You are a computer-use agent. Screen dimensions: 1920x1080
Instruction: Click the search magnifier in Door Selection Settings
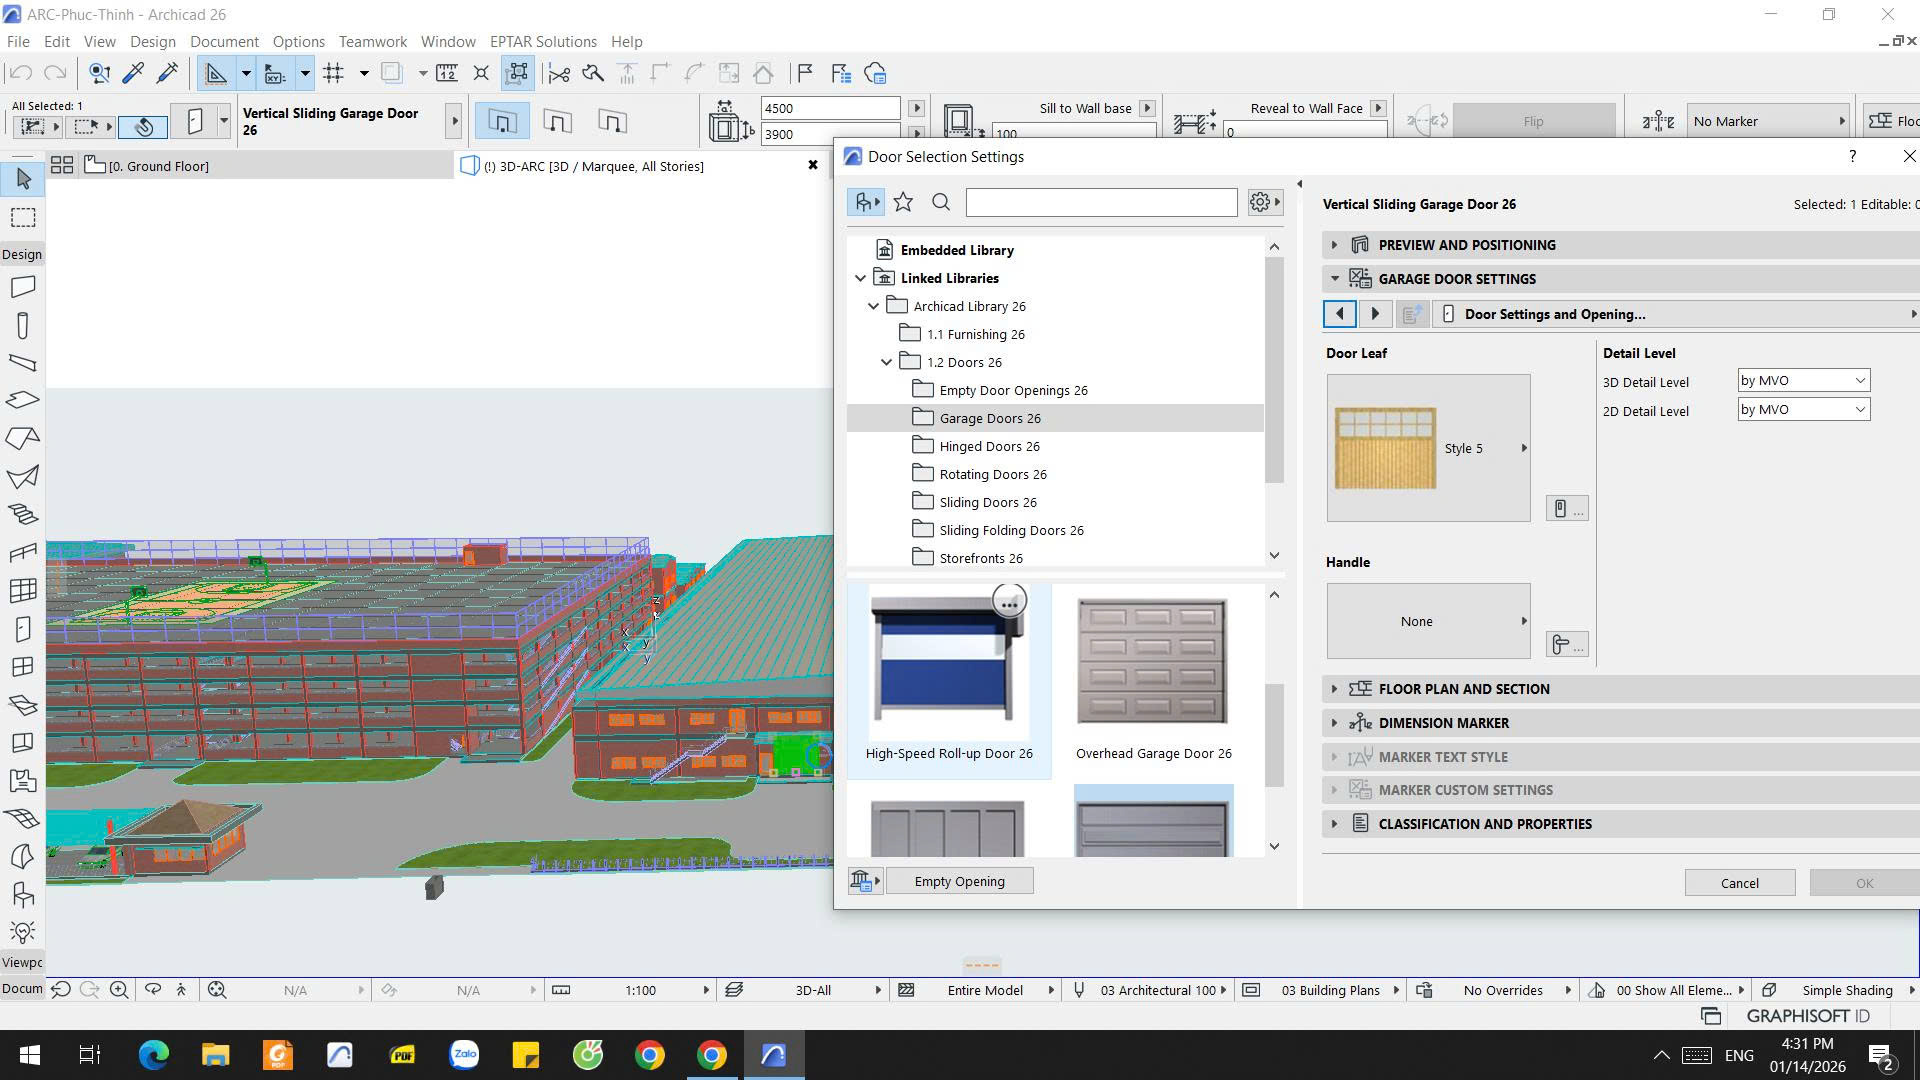(x=941, y=202)
